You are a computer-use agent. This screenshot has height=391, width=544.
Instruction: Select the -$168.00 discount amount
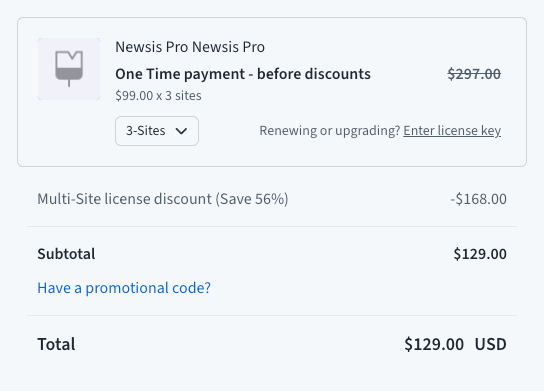478,199
